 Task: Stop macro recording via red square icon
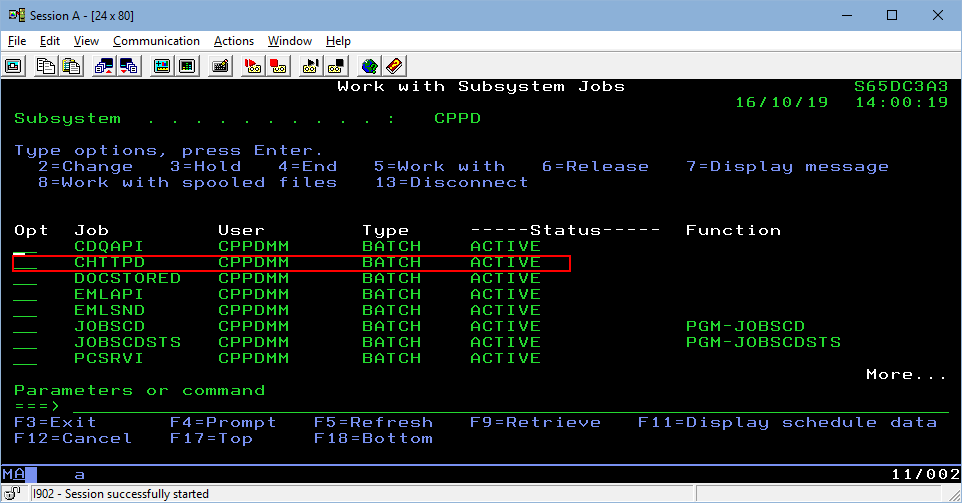(278, 66)
